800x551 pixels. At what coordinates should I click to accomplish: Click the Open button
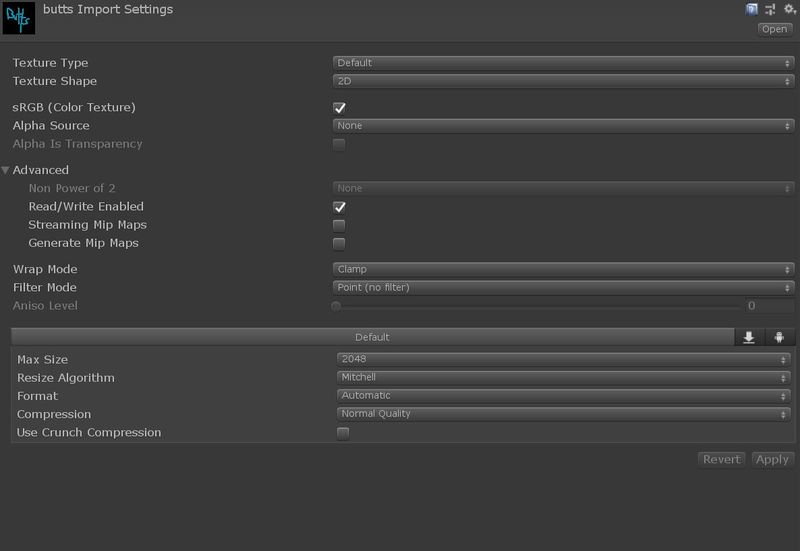[775, 29]
